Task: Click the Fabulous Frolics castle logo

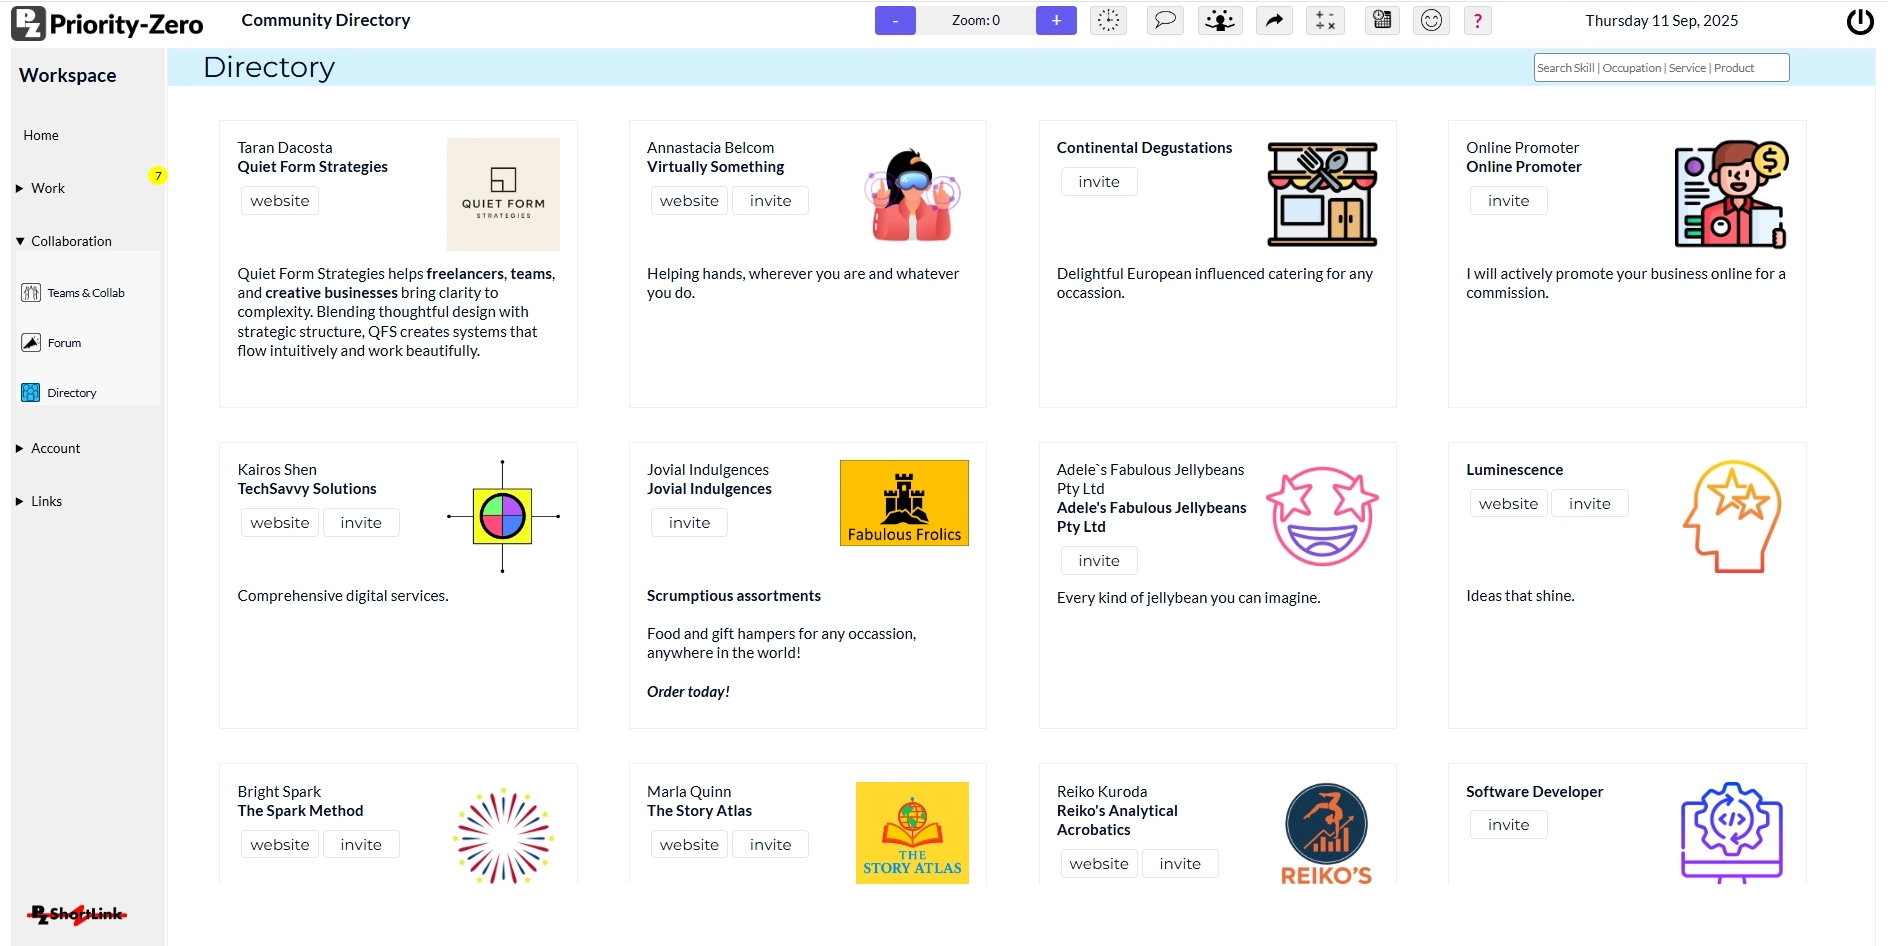Action: coord(904,503)
